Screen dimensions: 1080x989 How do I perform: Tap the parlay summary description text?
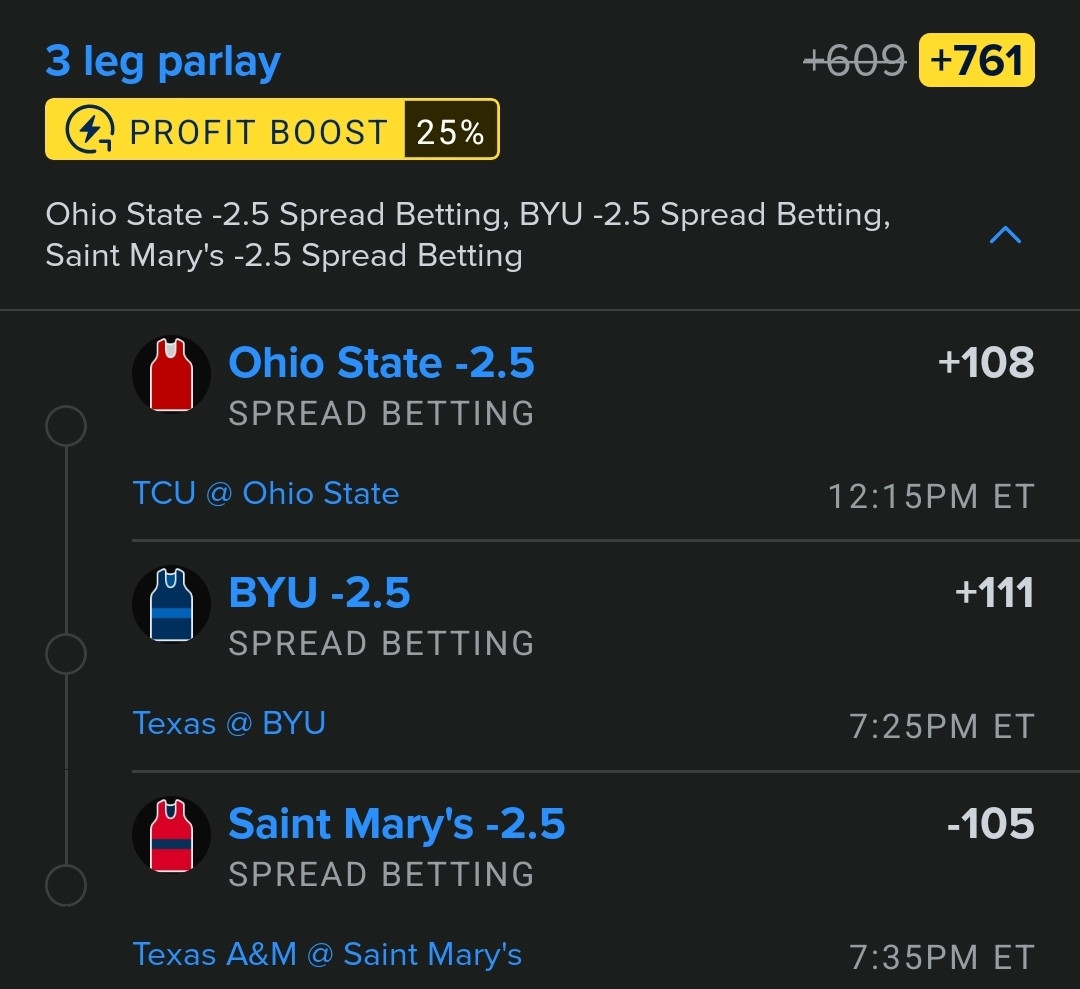pyautogui.click(x=468, y=235)
